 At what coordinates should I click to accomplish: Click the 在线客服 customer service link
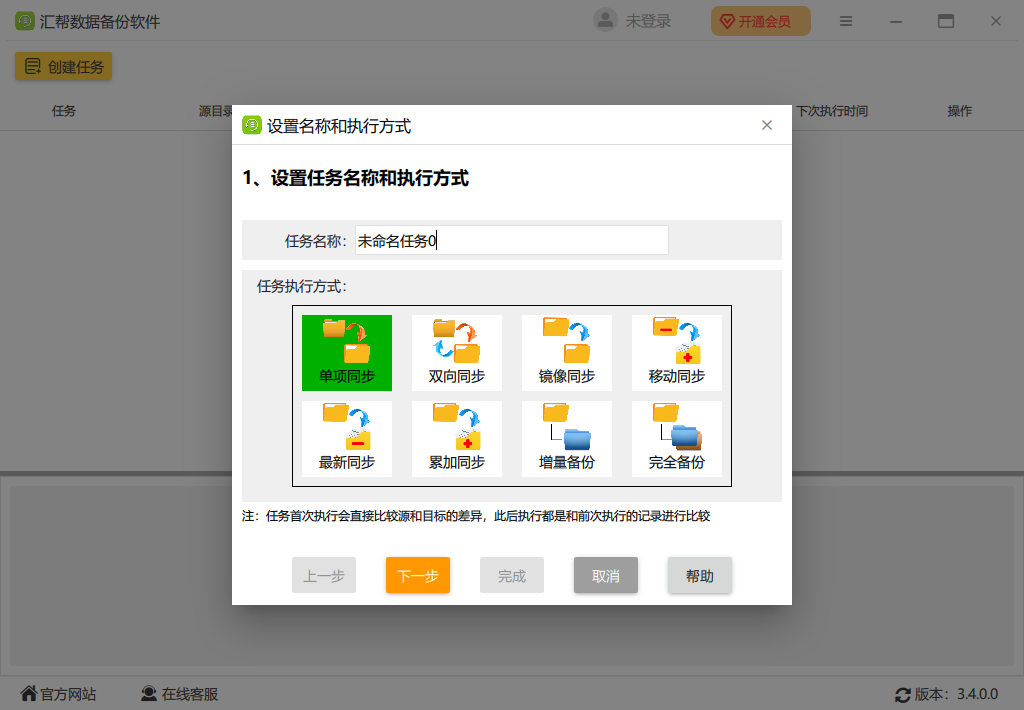(x=179, y=692)
